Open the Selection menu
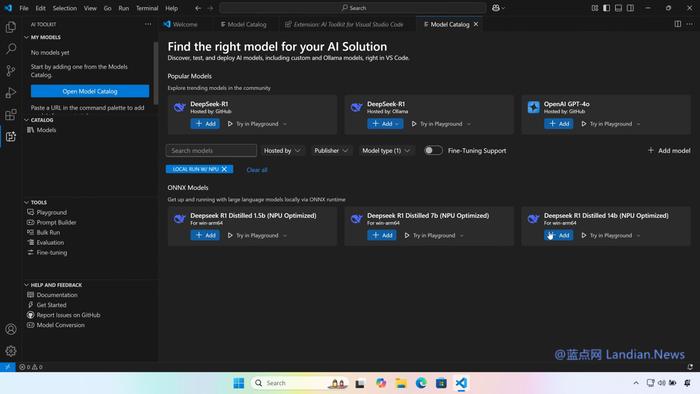700x394 pixels. click(65, 8)
